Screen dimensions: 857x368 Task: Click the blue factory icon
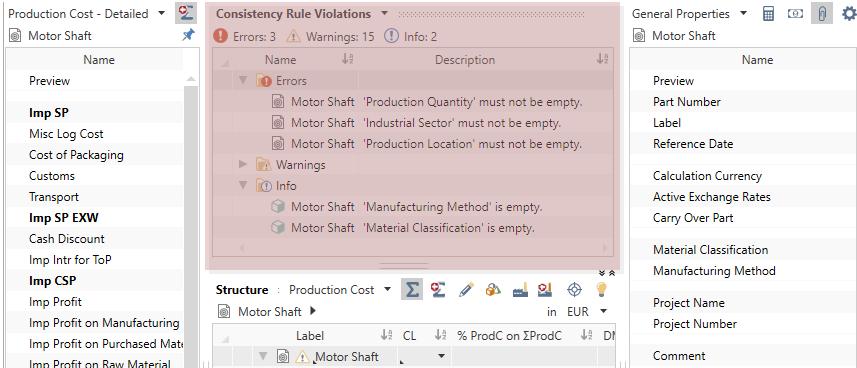click(x=520, y=289)
